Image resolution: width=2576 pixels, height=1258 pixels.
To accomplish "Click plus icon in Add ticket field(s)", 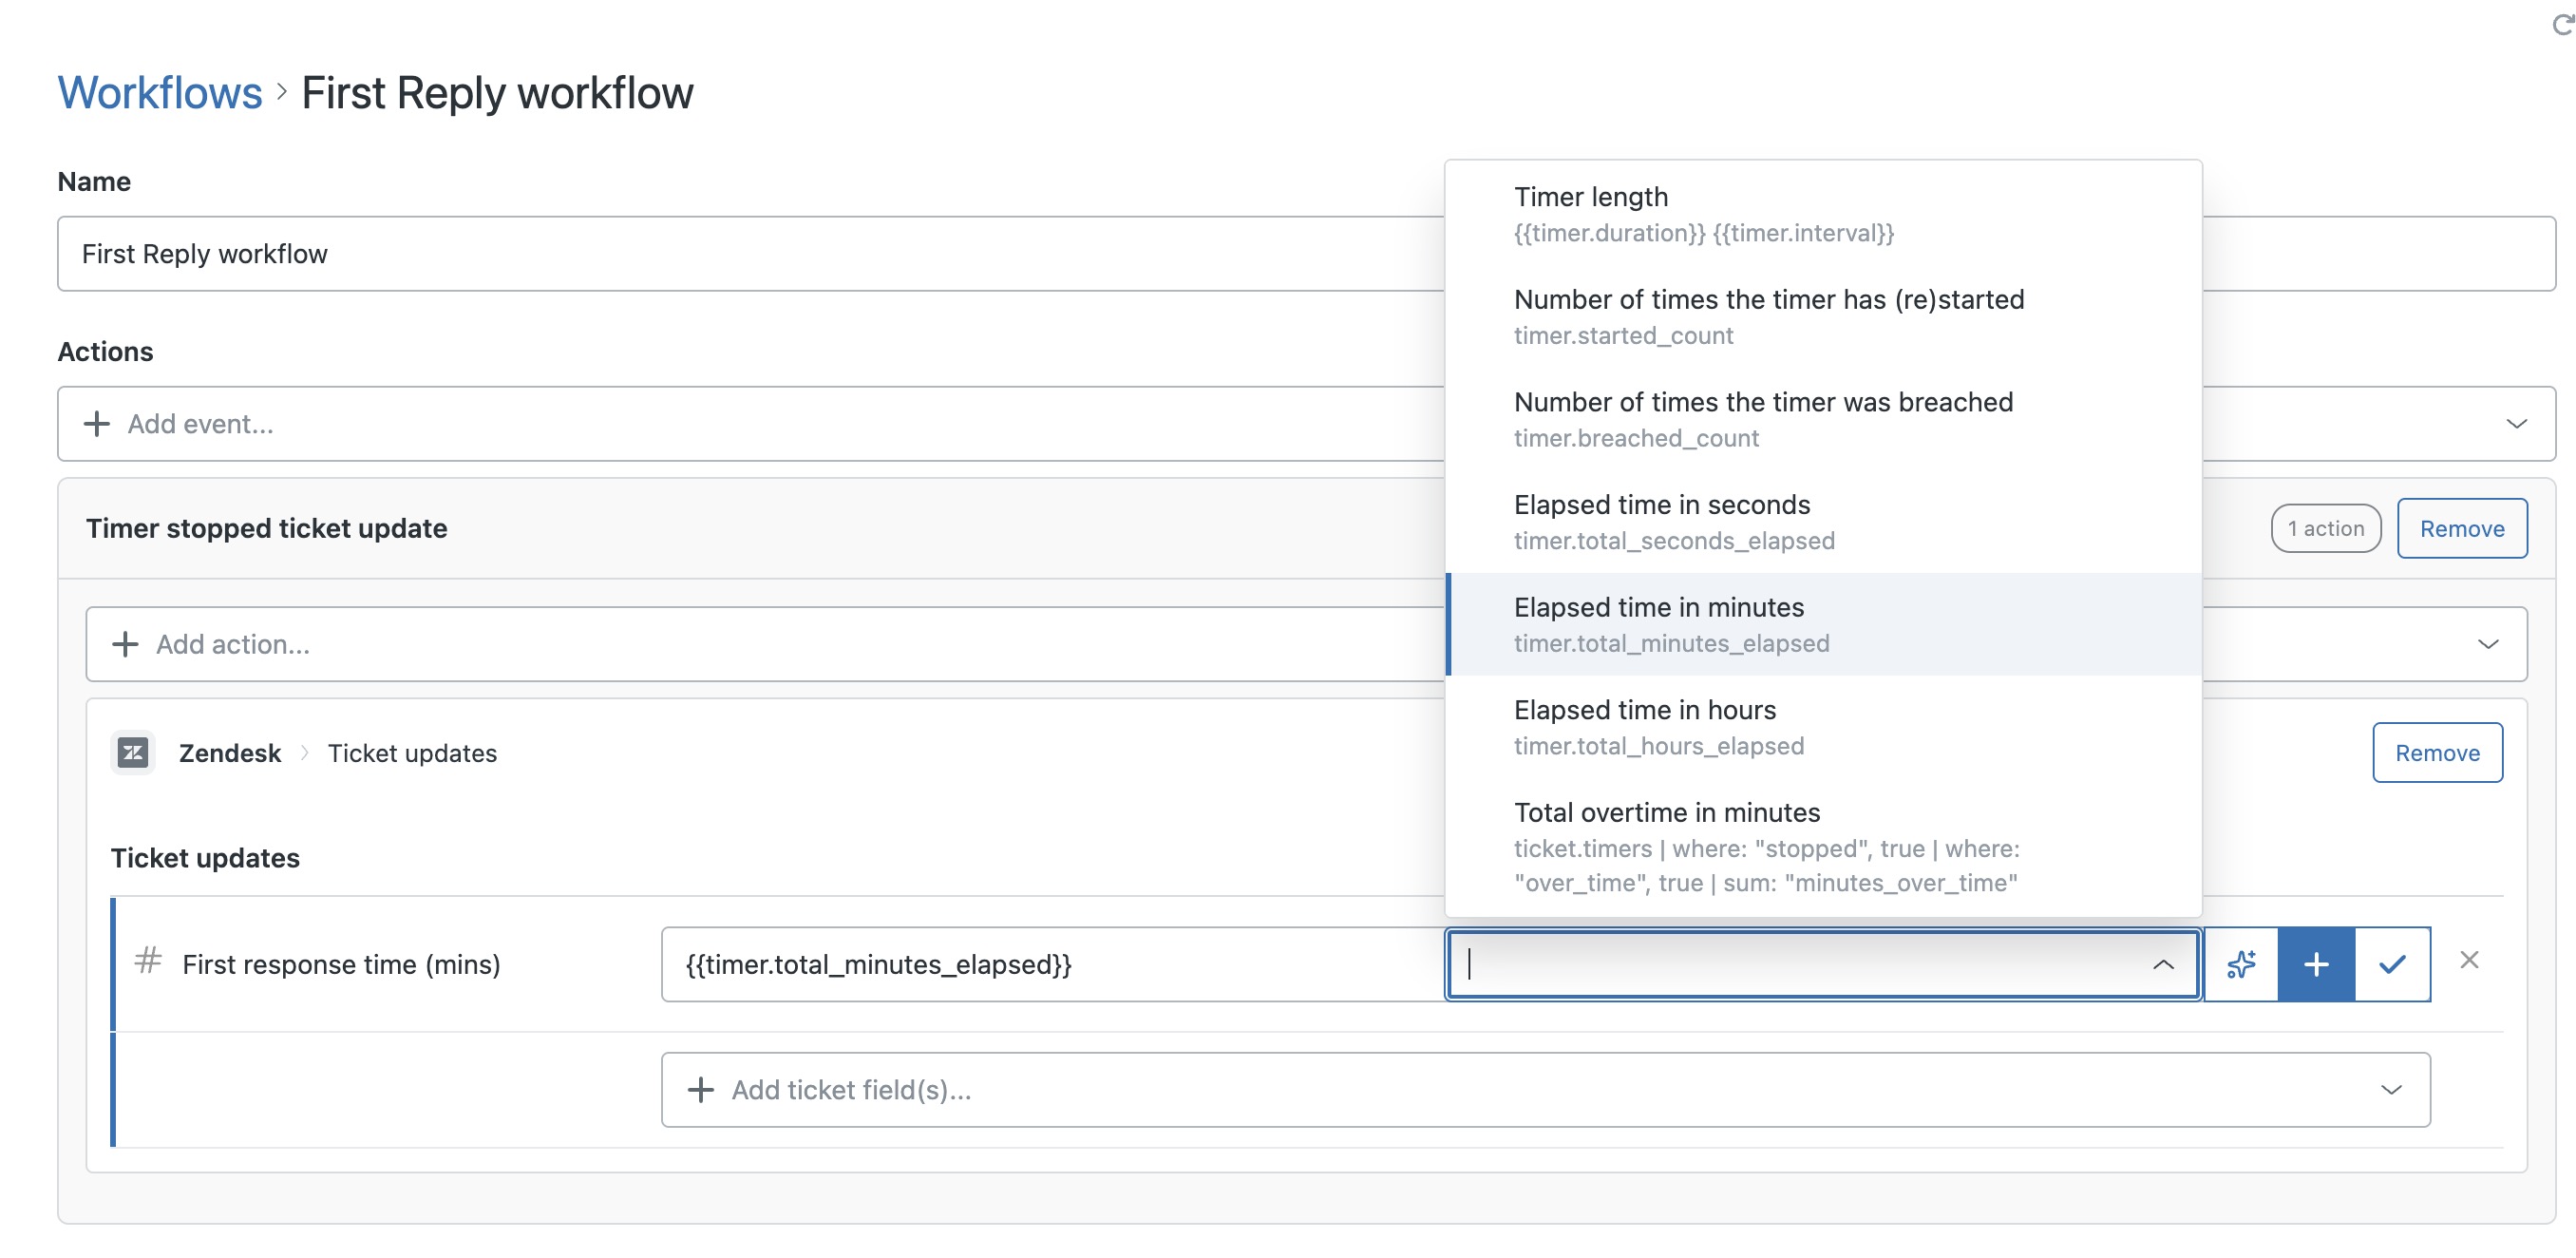I will [701, 1089].
